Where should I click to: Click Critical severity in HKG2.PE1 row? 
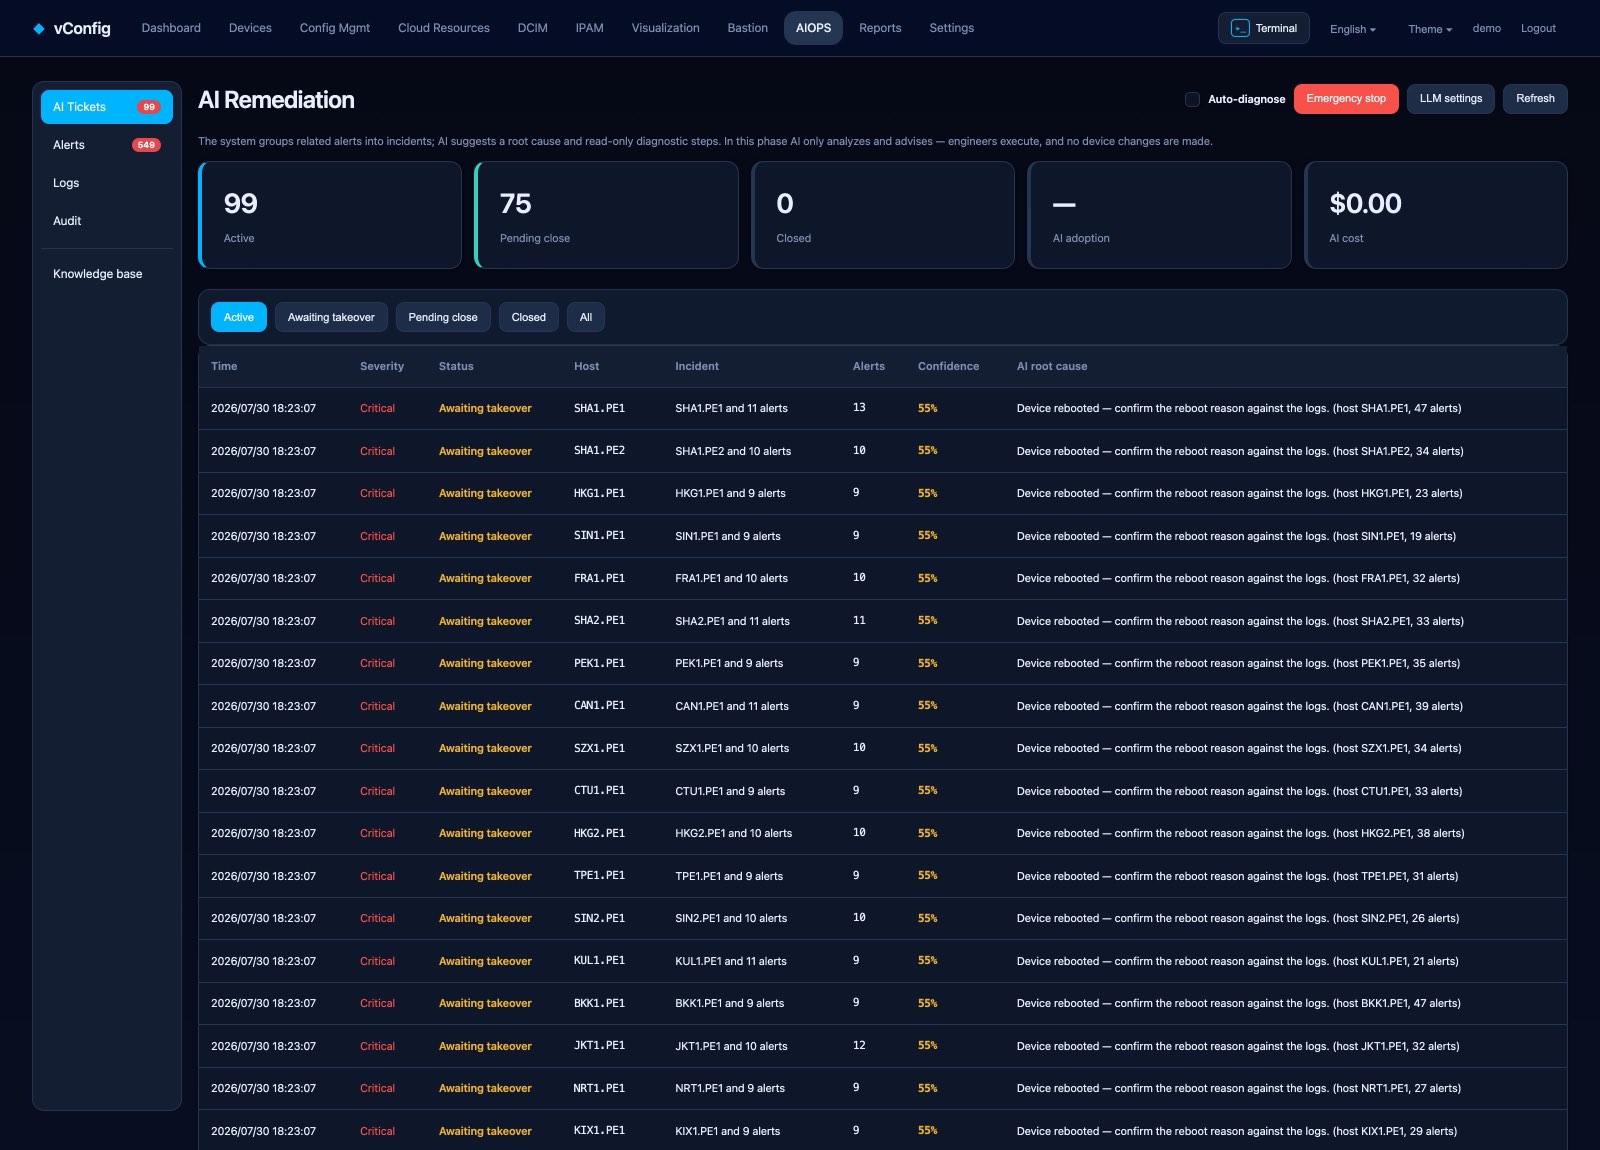coord(377,833)
